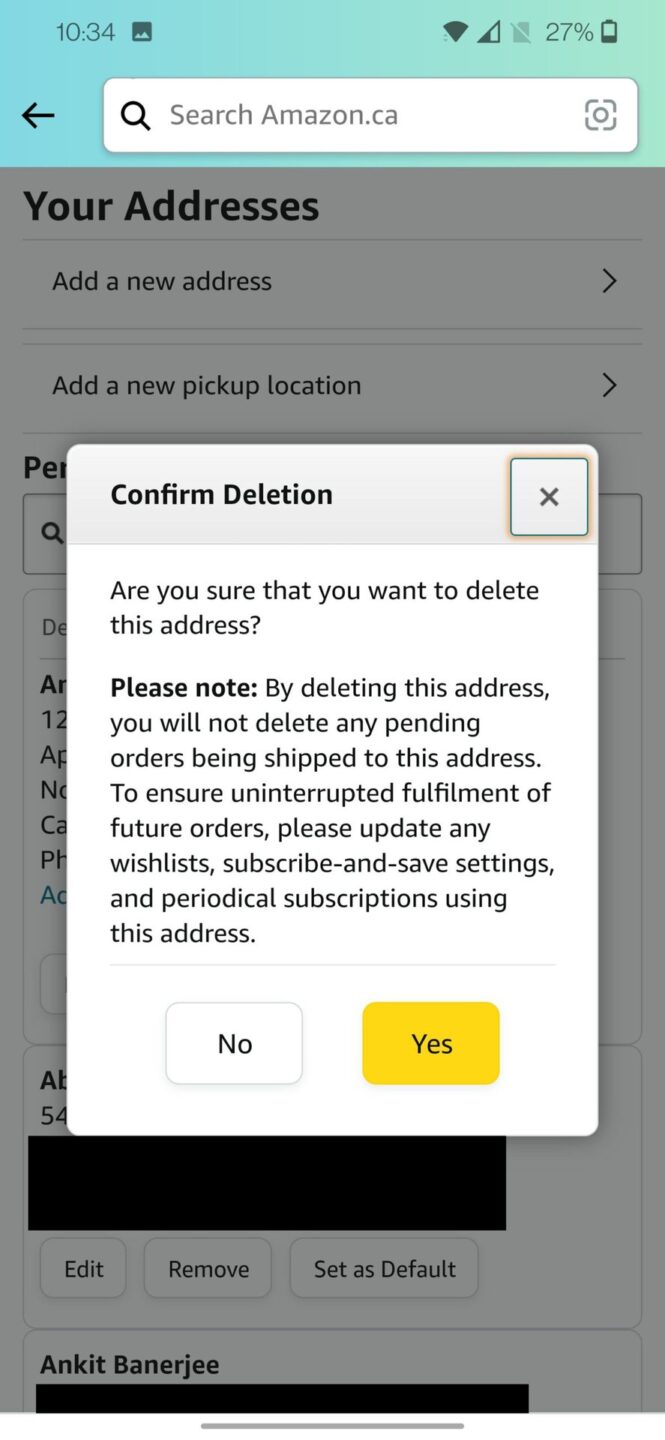This screenshot has width=665, height=1440.
Task: Expand the Add a new pickup location row
Action: point(332,385)
